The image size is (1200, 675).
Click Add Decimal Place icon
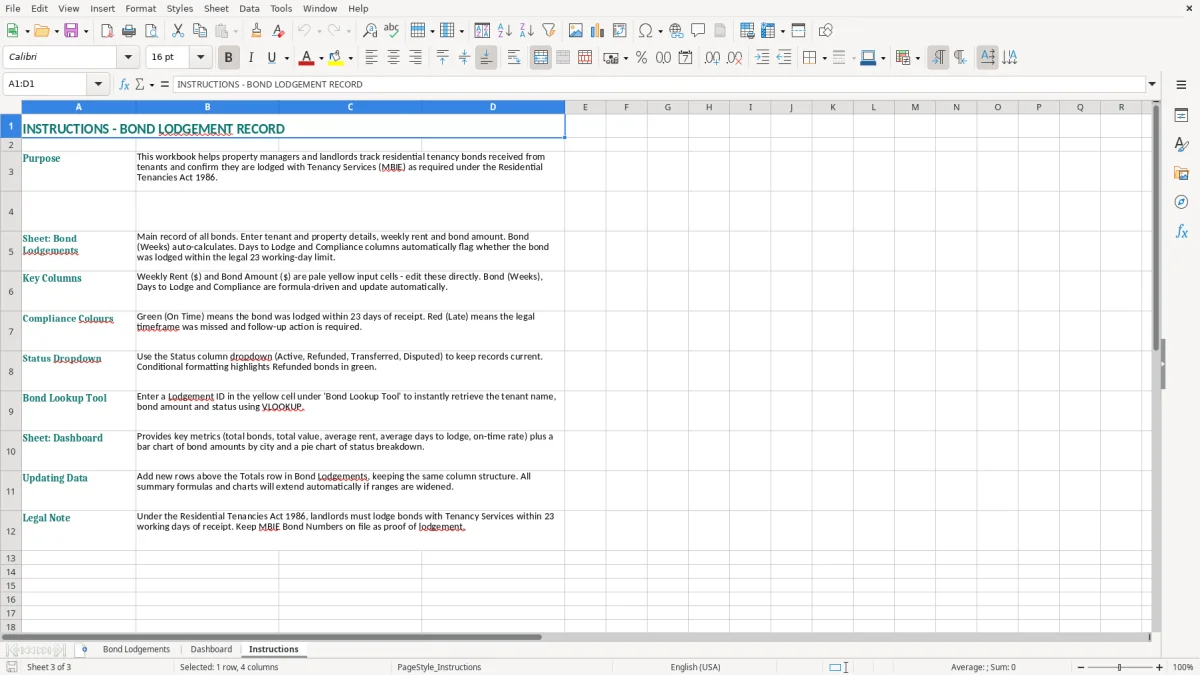pyautogui.click(x=712, y=58)
